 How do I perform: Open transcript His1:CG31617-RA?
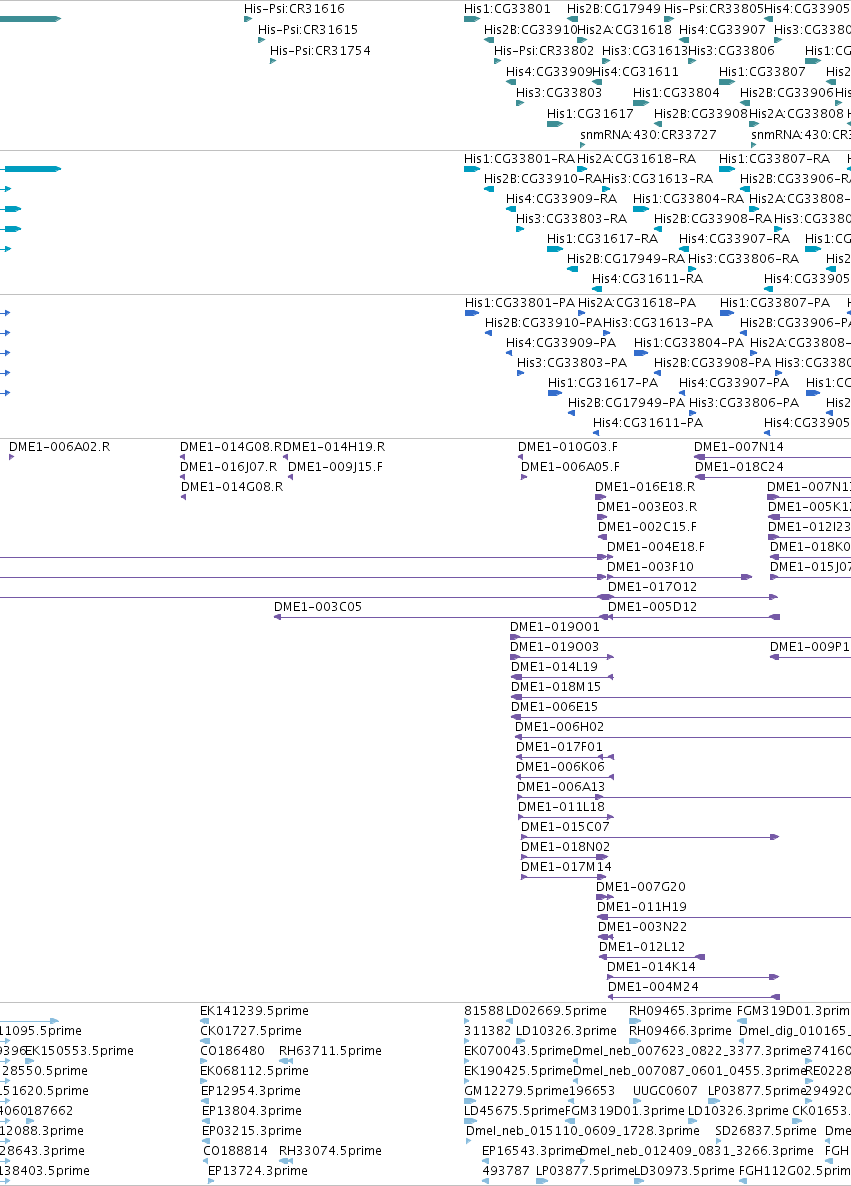[x=602, y=238]
